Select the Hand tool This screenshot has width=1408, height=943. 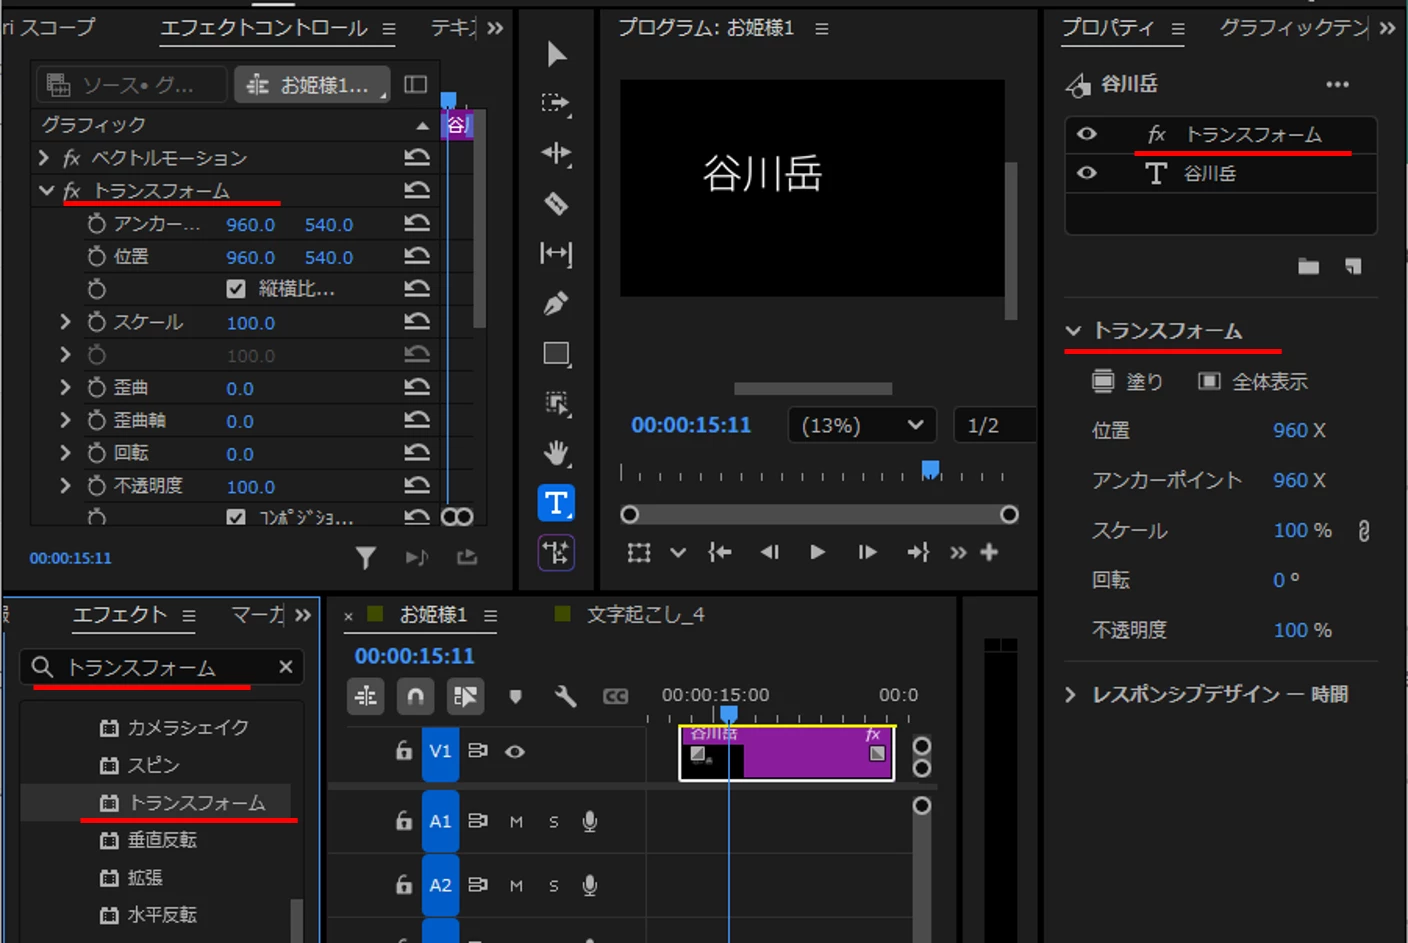click(556, 453)
